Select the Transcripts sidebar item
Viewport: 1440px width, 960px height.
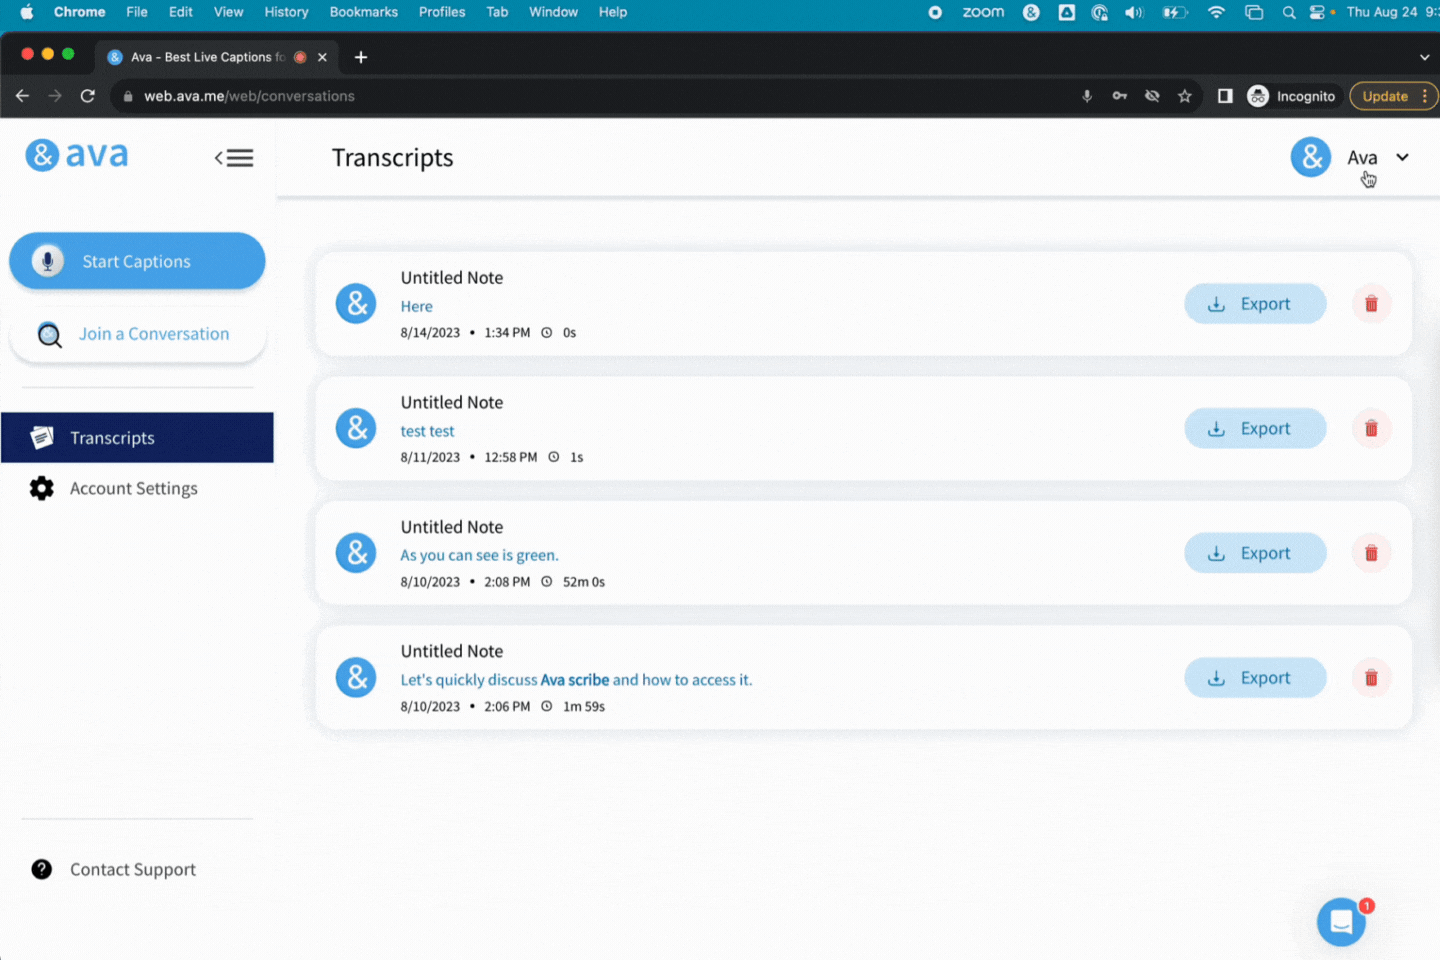point(137,438)
